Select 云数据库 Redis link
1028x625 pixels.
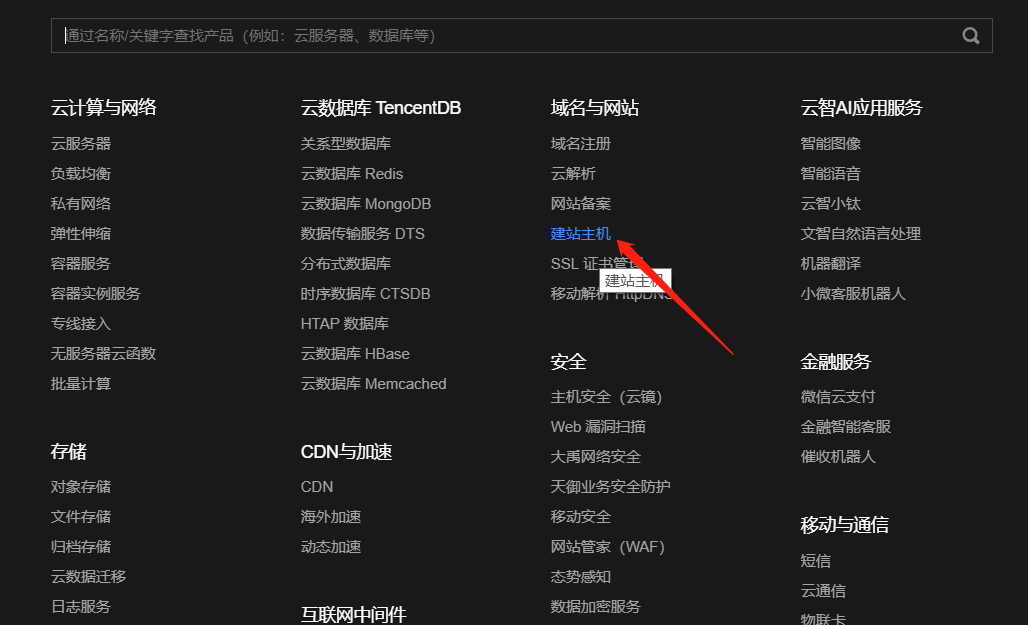351,174
